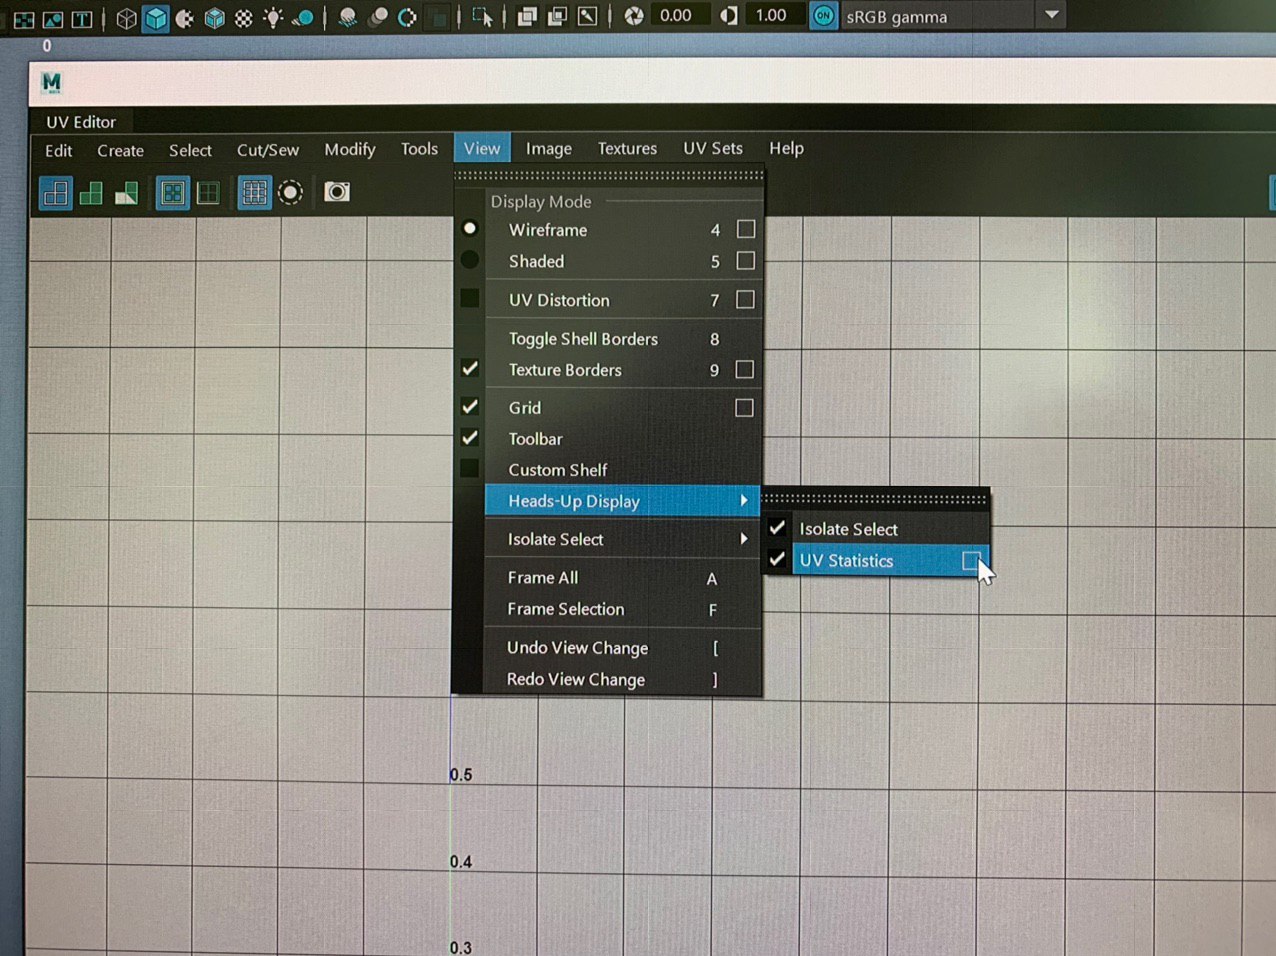Open the Modify menu
This screenshot has height=956, width=1276.
tap(350, 149)
